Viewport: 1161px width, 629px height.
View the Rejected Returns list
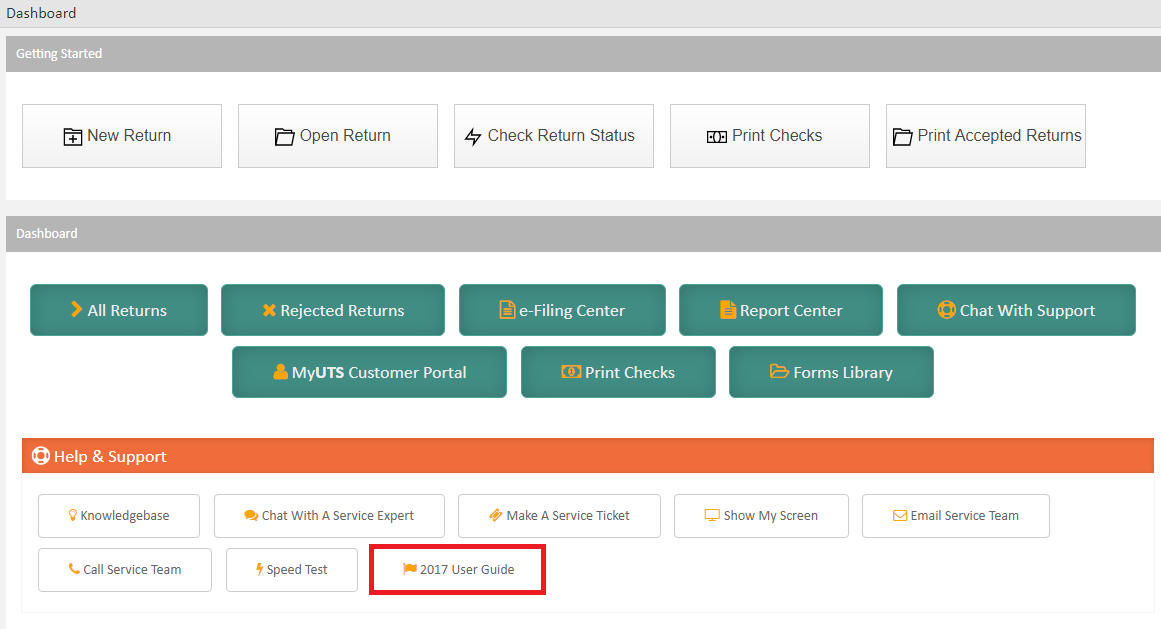333,310
